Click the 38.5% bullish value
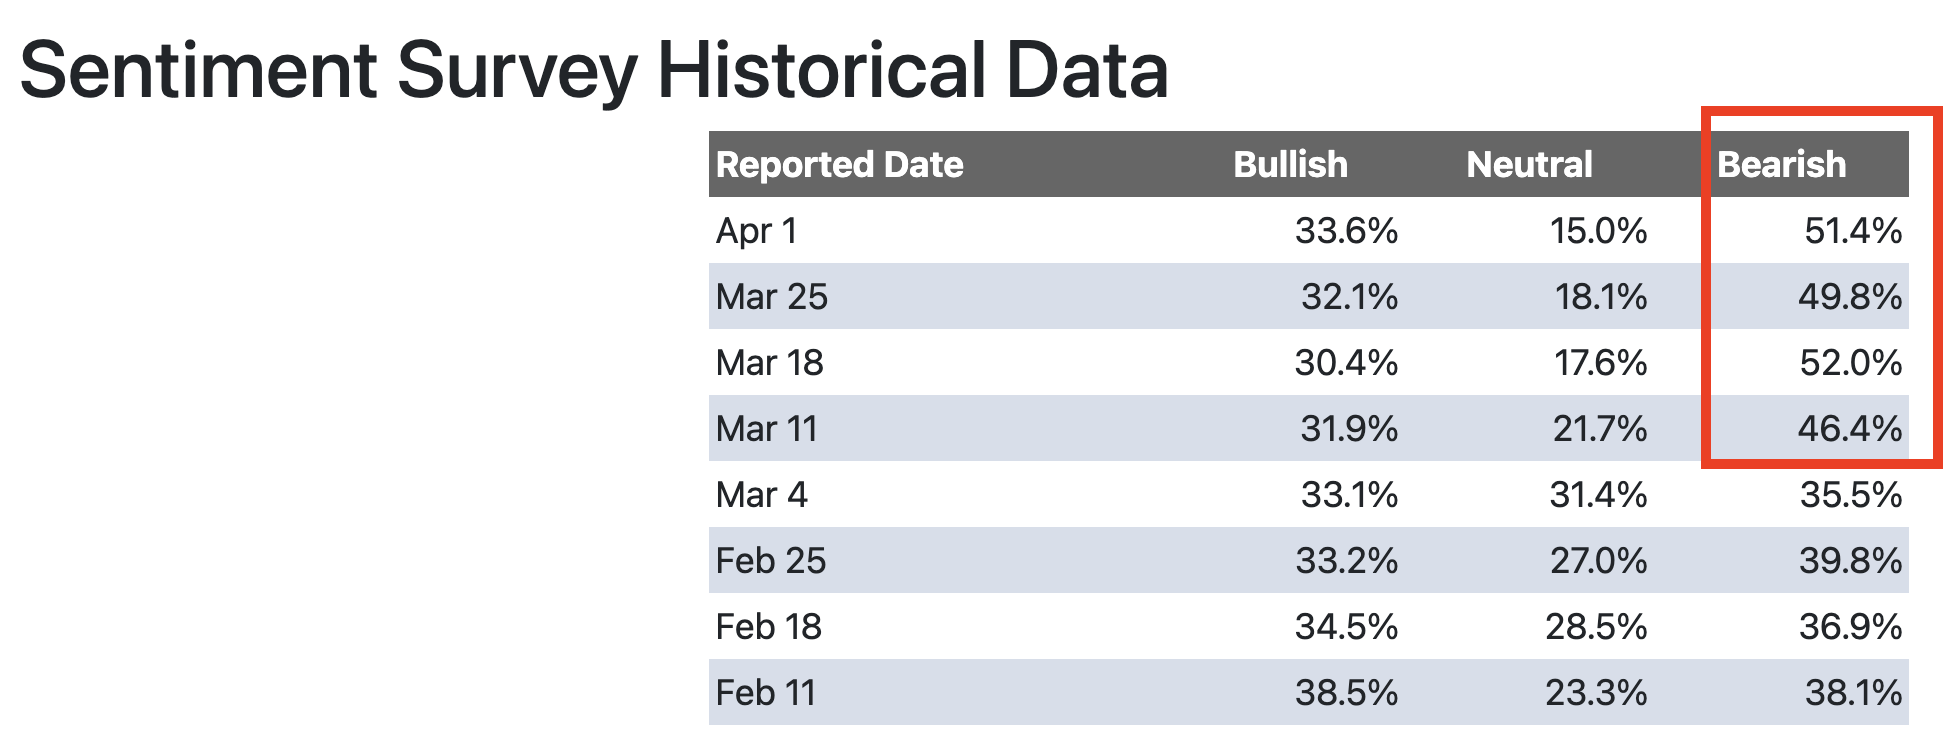 [1346, 693]
